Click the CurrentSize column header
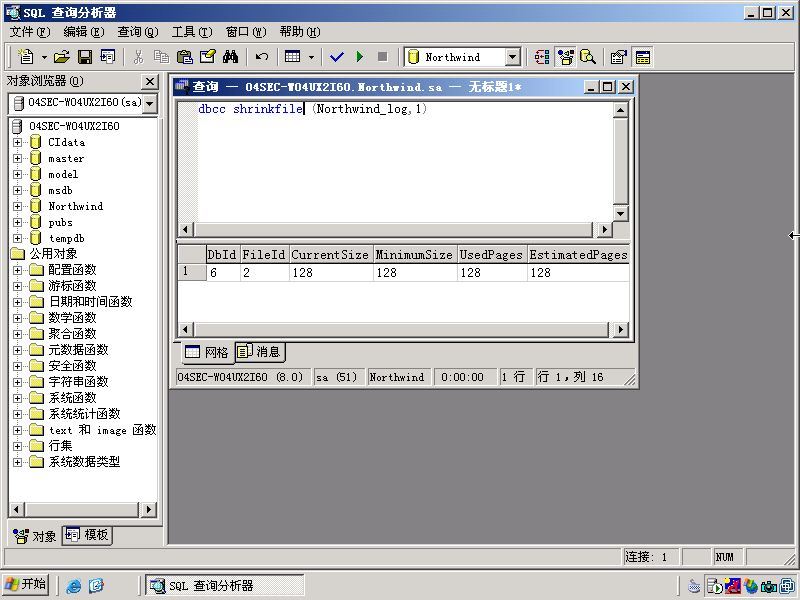 point(330,255)
